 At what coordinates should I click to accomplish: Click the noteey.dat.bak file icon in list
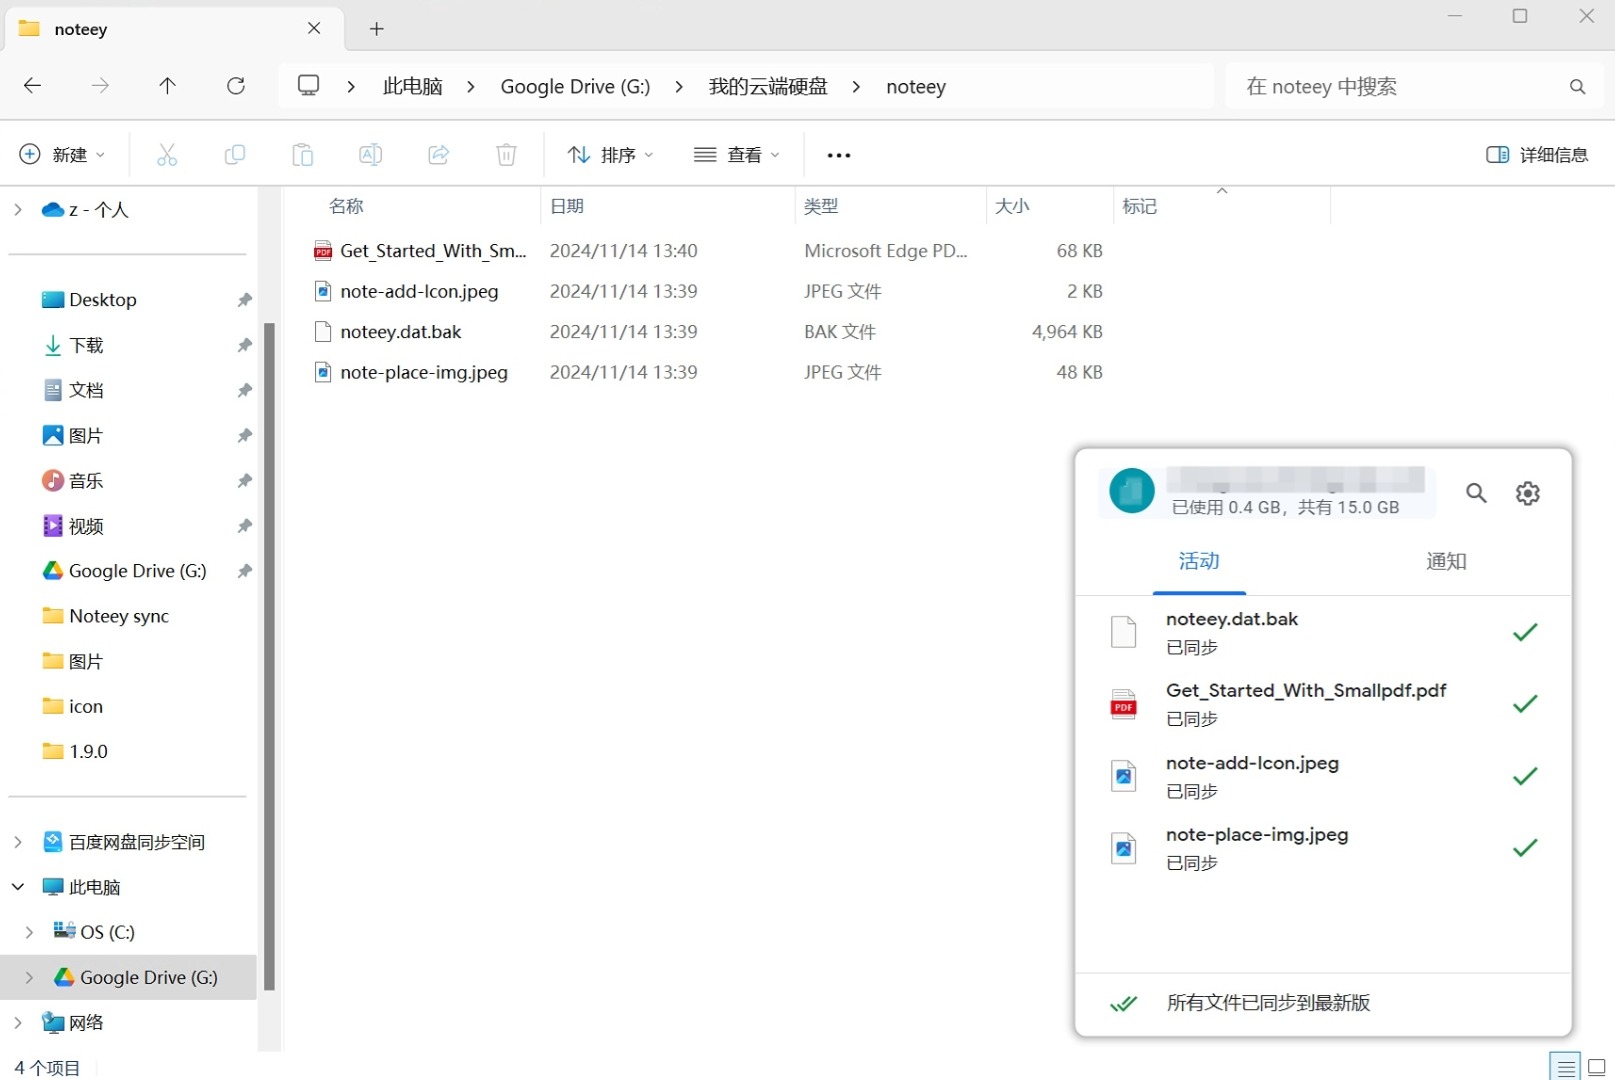(x=323, y=332)
